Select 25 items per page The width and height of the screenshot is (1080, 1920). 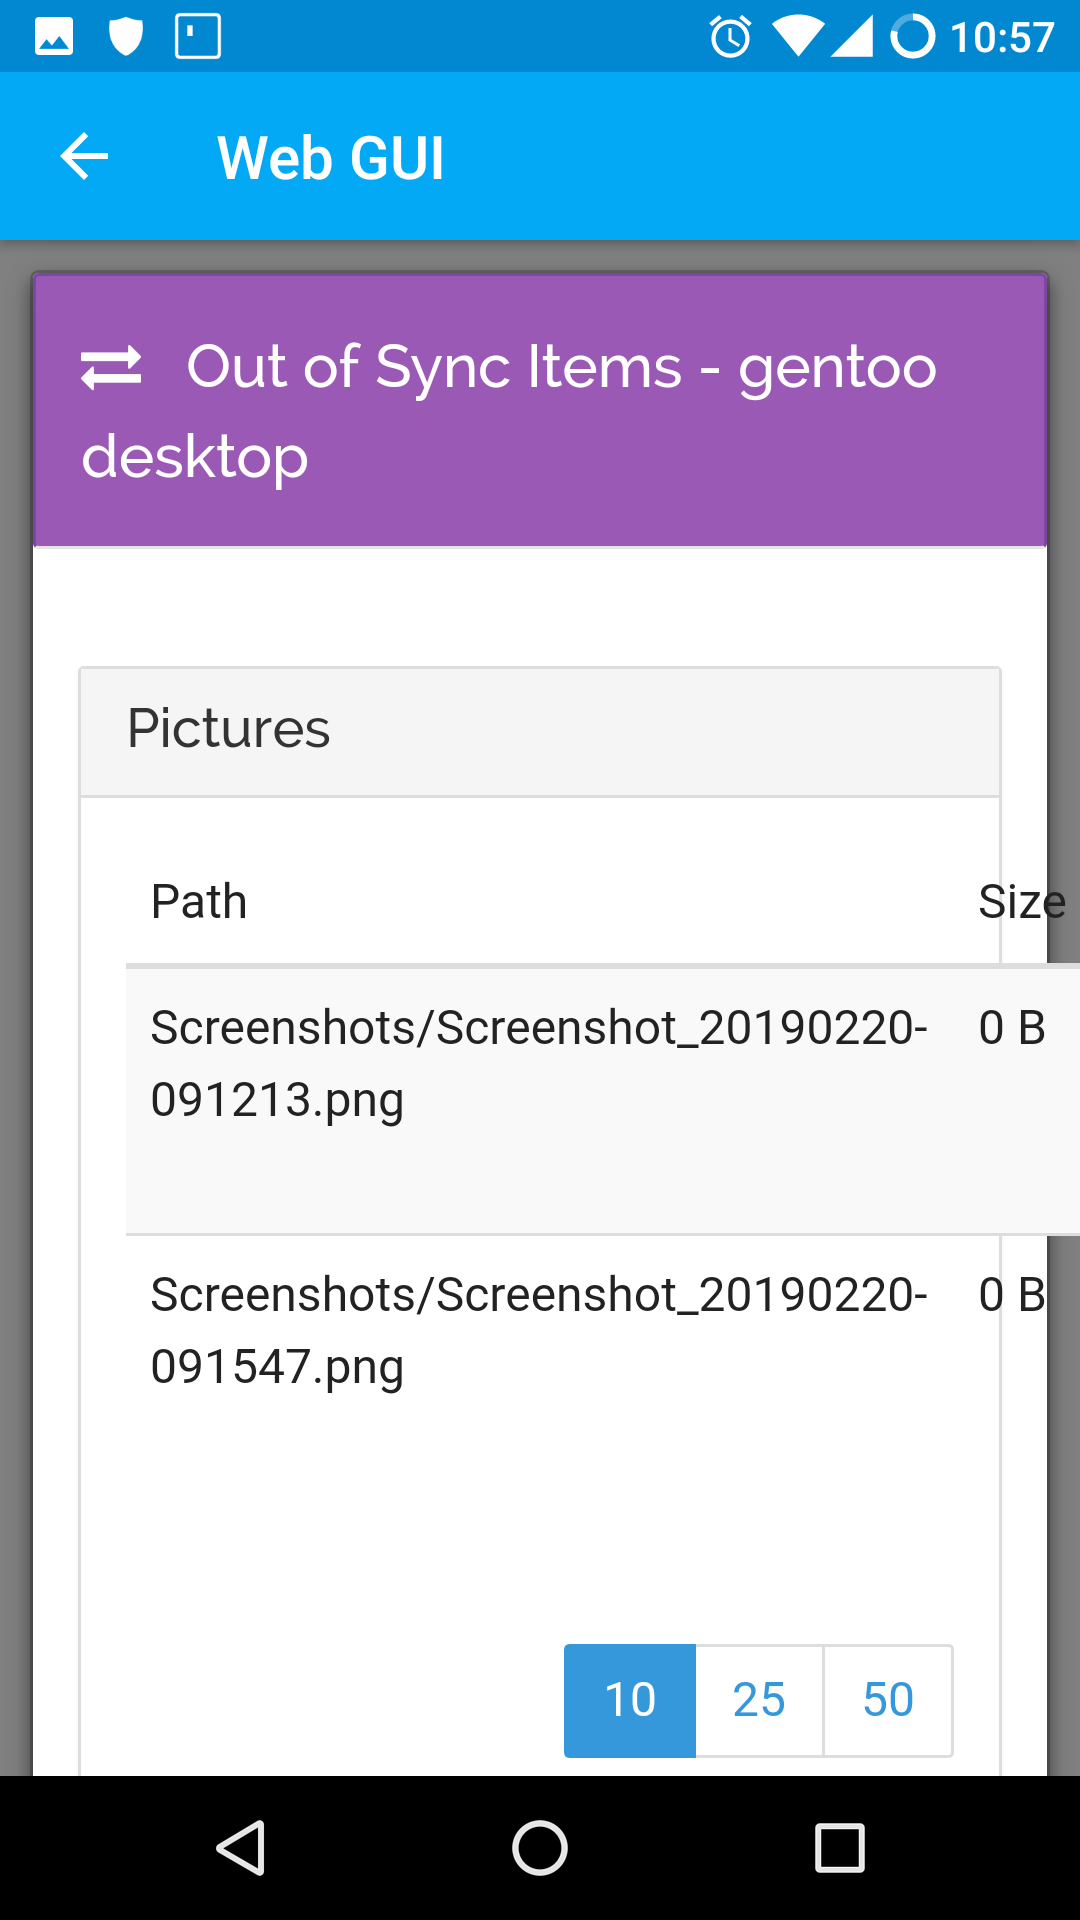click(758, 1700)
